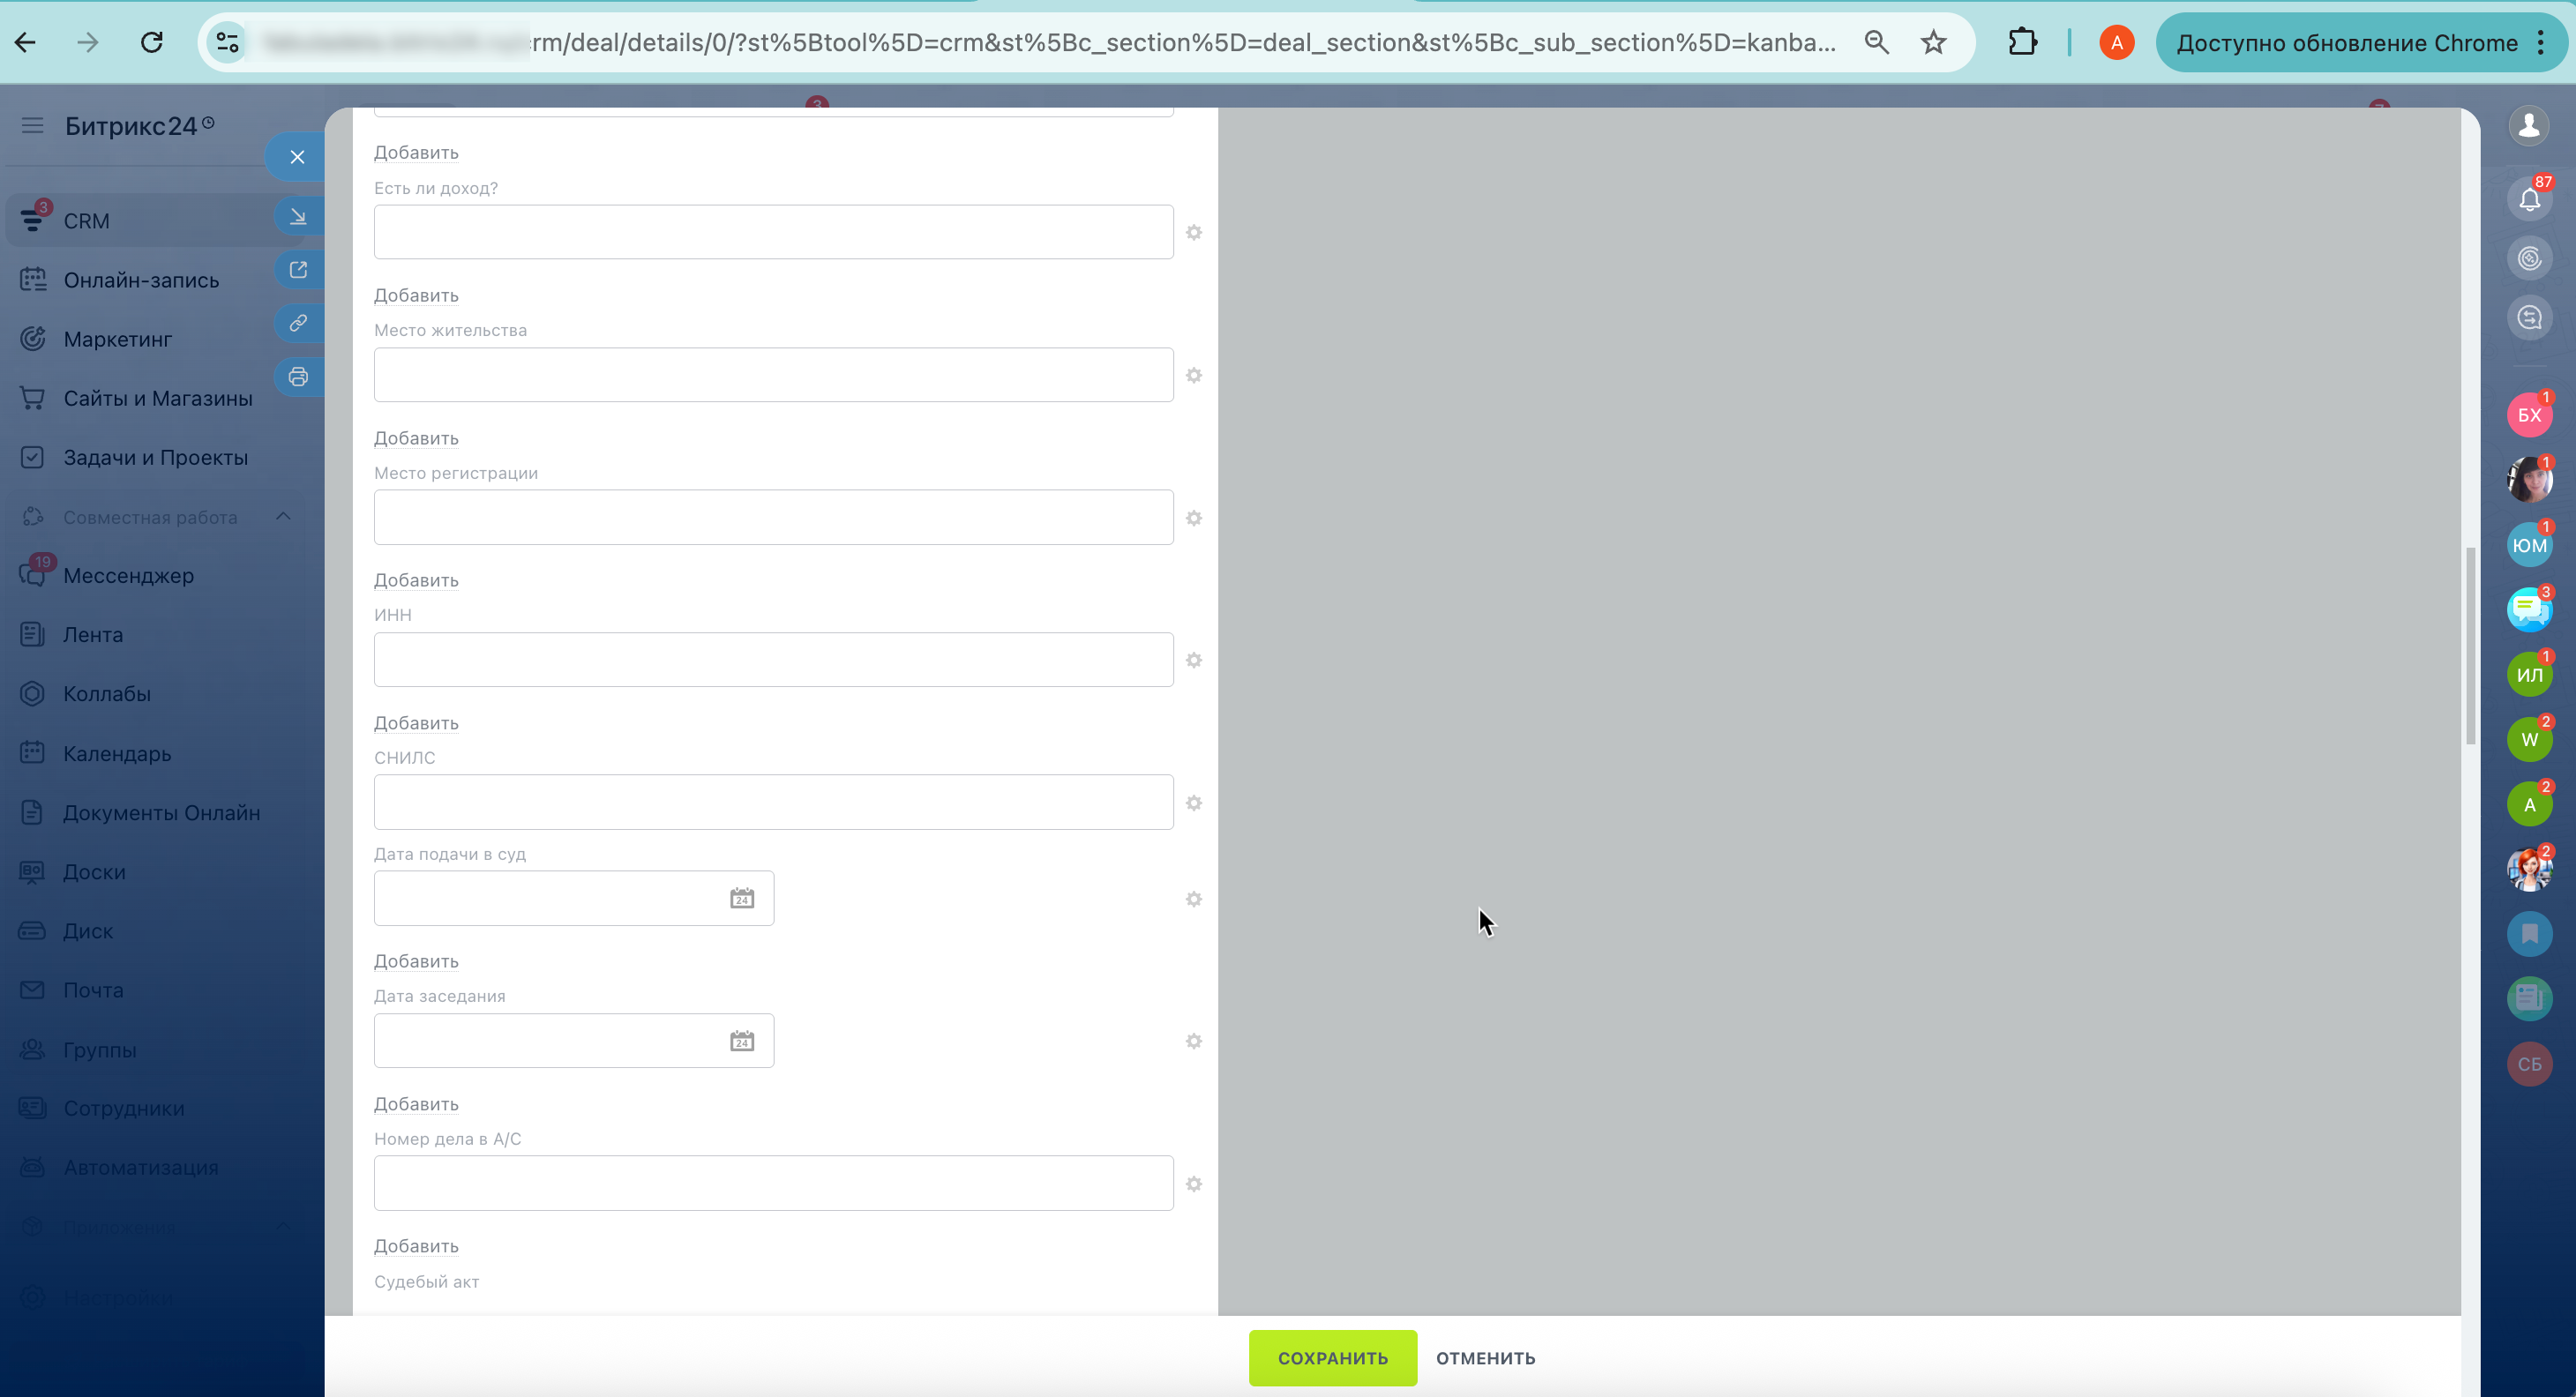Image resolution: width=2576 pixels, height=1397 pixels.
Task: Click into the Место регистрации input field
Action: (x=773, y=517)
